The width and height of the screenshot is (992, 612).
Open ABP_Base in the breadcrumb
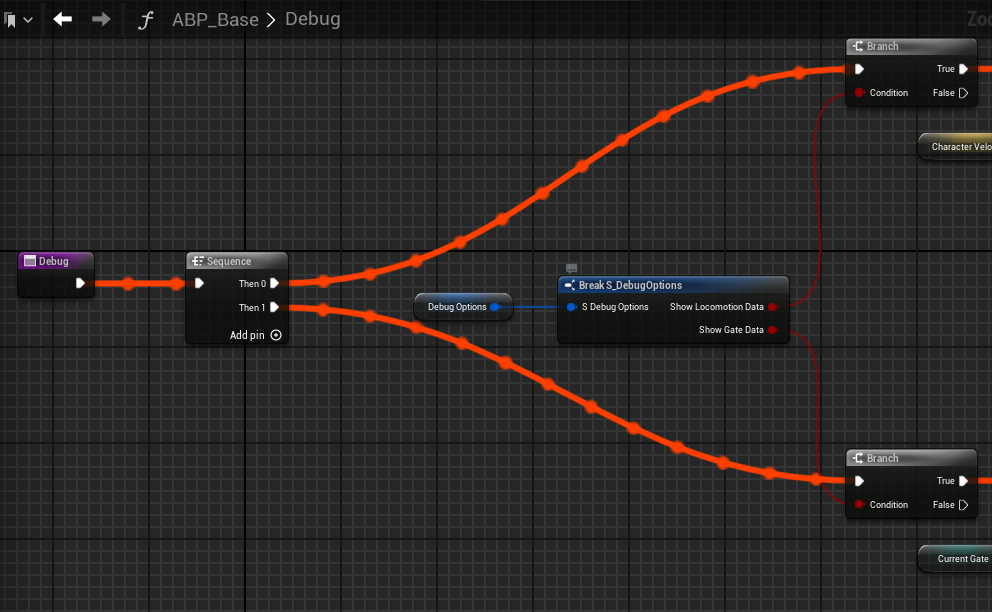click(x=215, y=20)
